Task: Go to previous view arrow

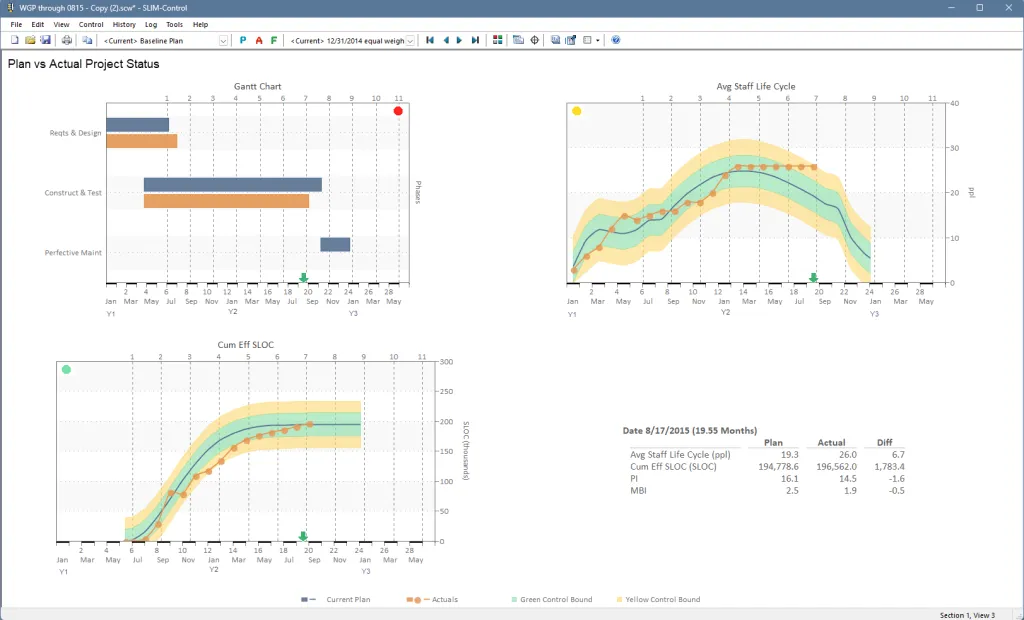Action: point(446,40)
